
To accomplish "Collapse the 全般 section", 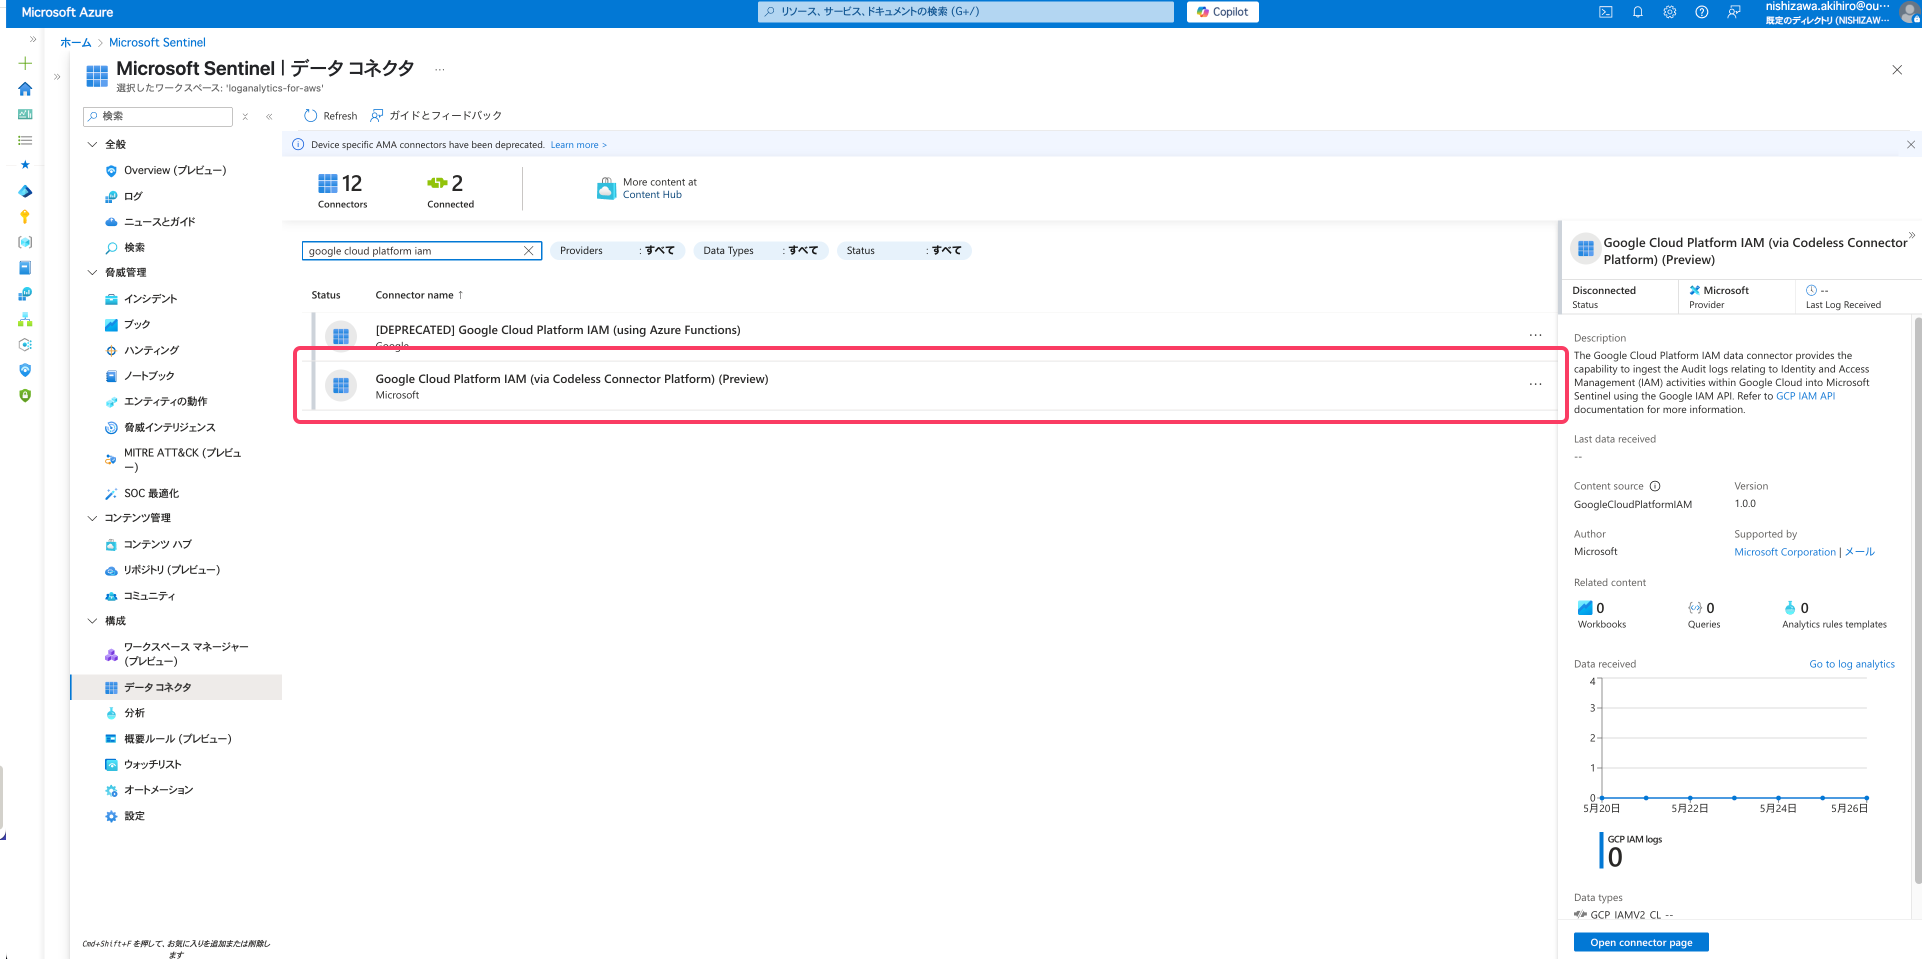I will [x=93, y=145].
